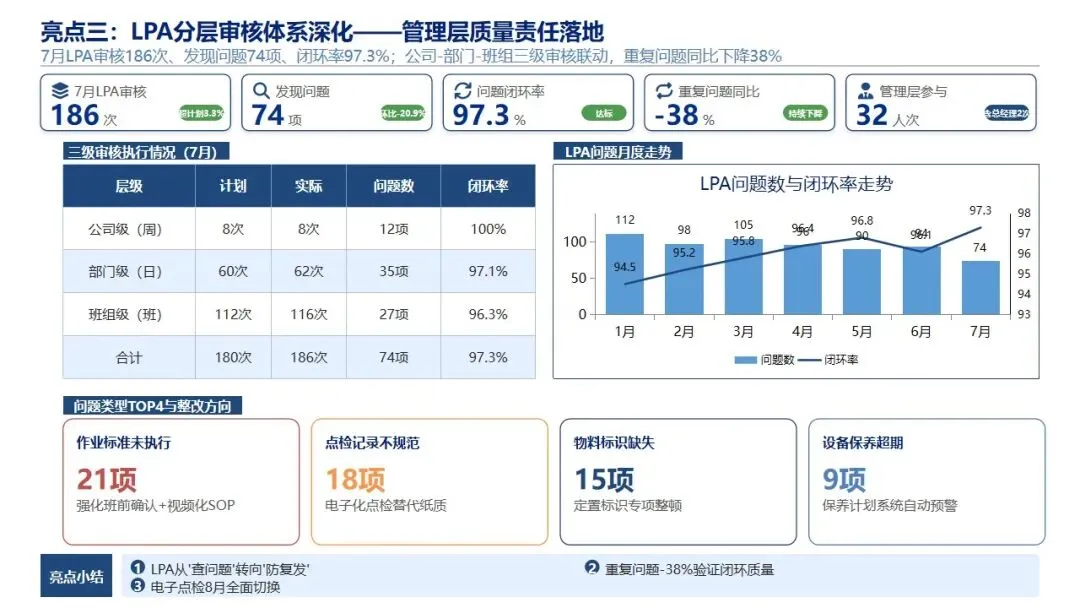Viewport: 1080px width, 608px height.
Task: Select the LPA问题月度走势 section tab
Action: tap(618, 151)
